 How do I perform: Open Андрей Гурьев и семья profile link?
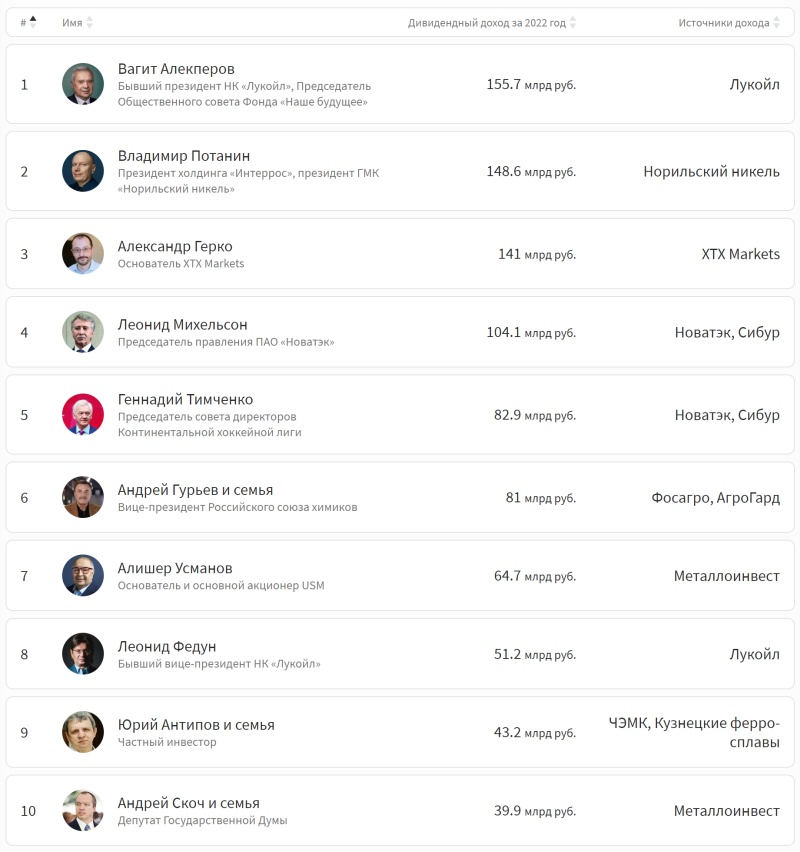click(195, 490)
